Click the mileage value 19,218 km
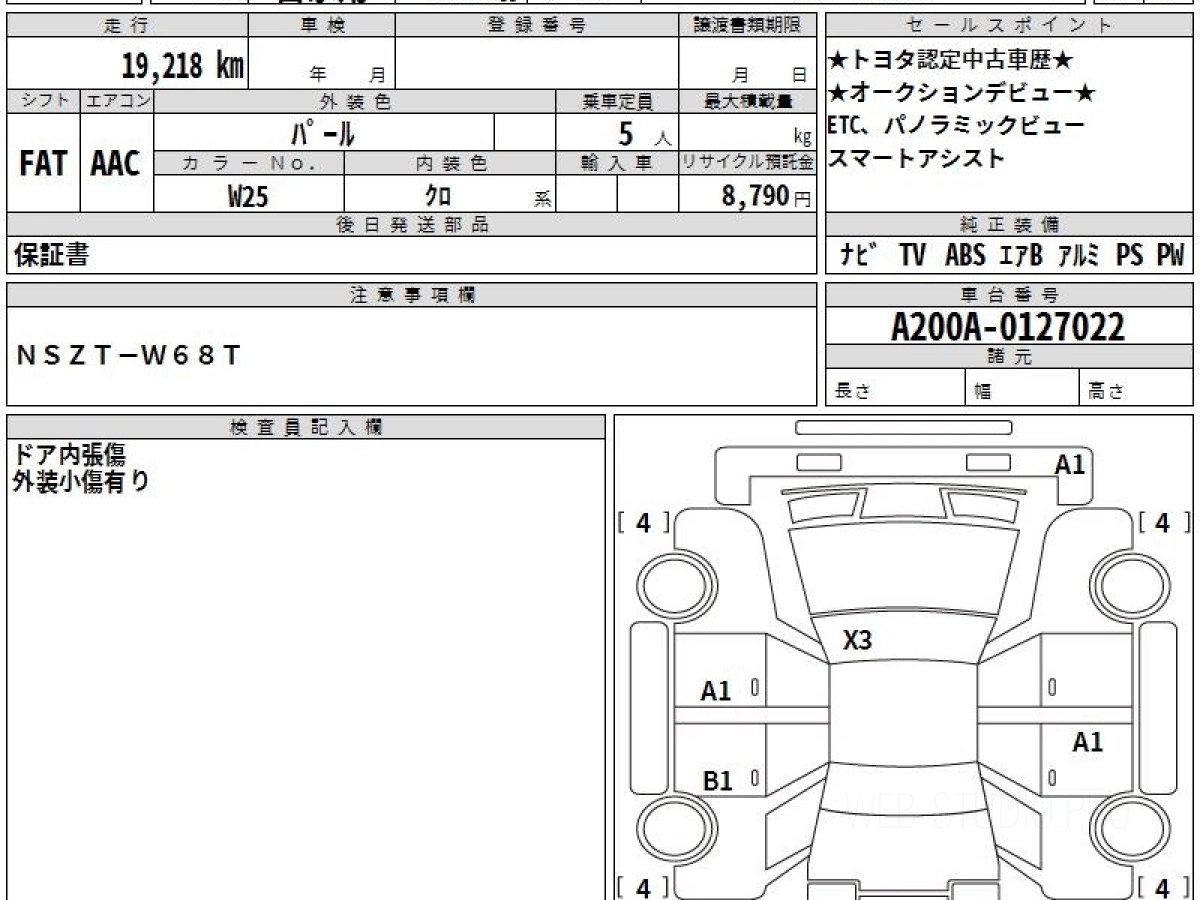The height and width of the screenshot is (900, 1200). coord(183,66)
